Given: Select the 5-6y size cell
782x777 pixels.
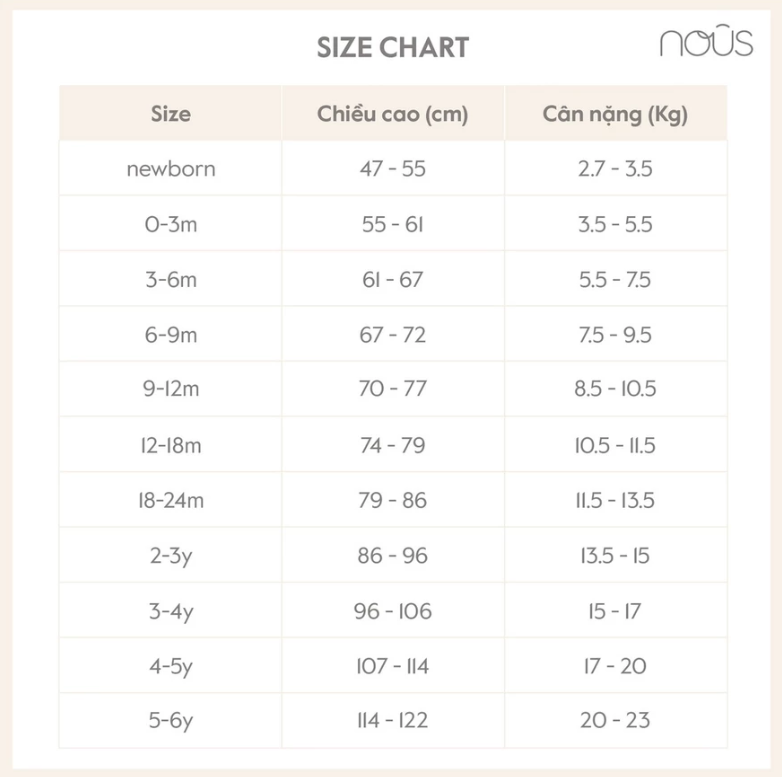Looking at the screenshot, I should coord(170,721).
